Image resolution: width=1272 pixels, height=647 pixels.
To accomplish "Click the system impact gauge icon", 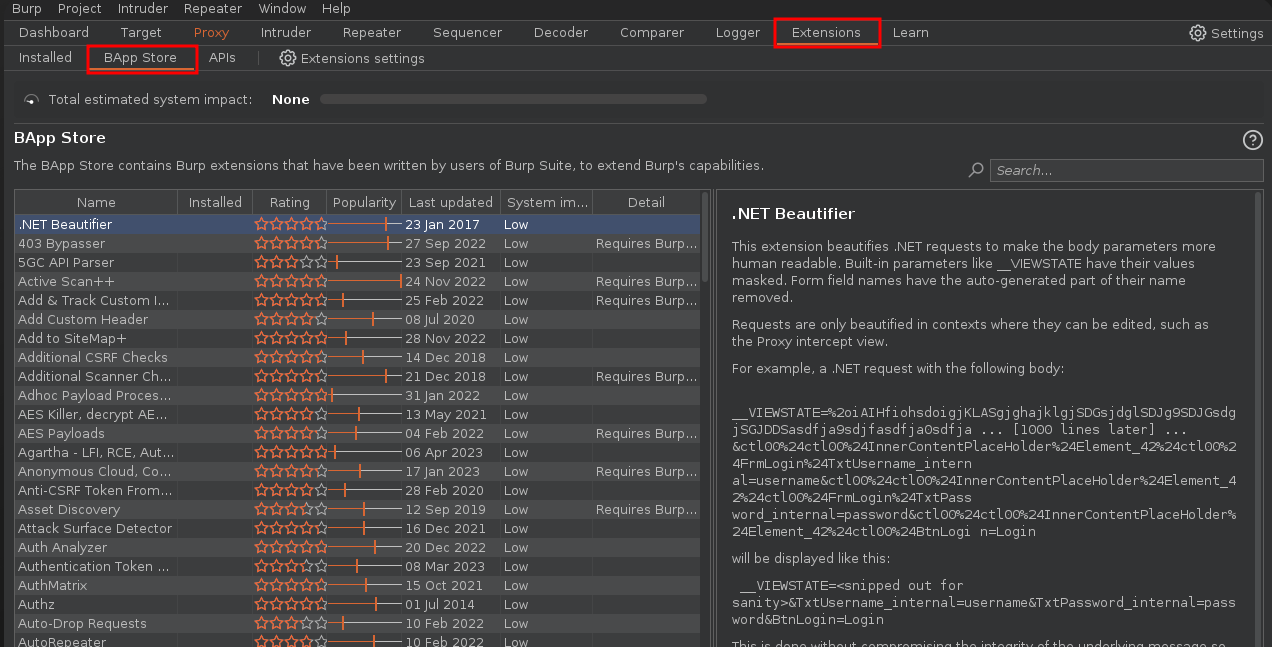I will click(32, 100).
